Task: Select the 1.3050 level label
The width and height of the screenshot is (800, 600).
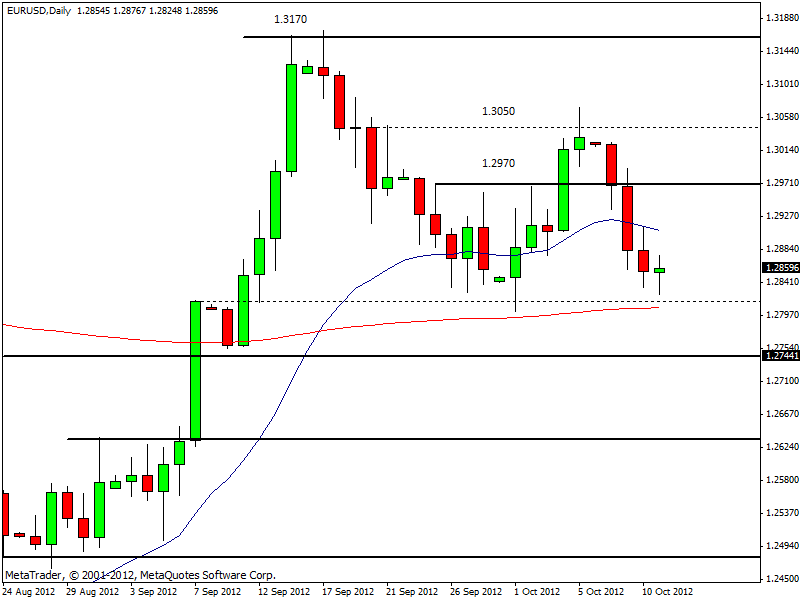Action: point(499,112)
